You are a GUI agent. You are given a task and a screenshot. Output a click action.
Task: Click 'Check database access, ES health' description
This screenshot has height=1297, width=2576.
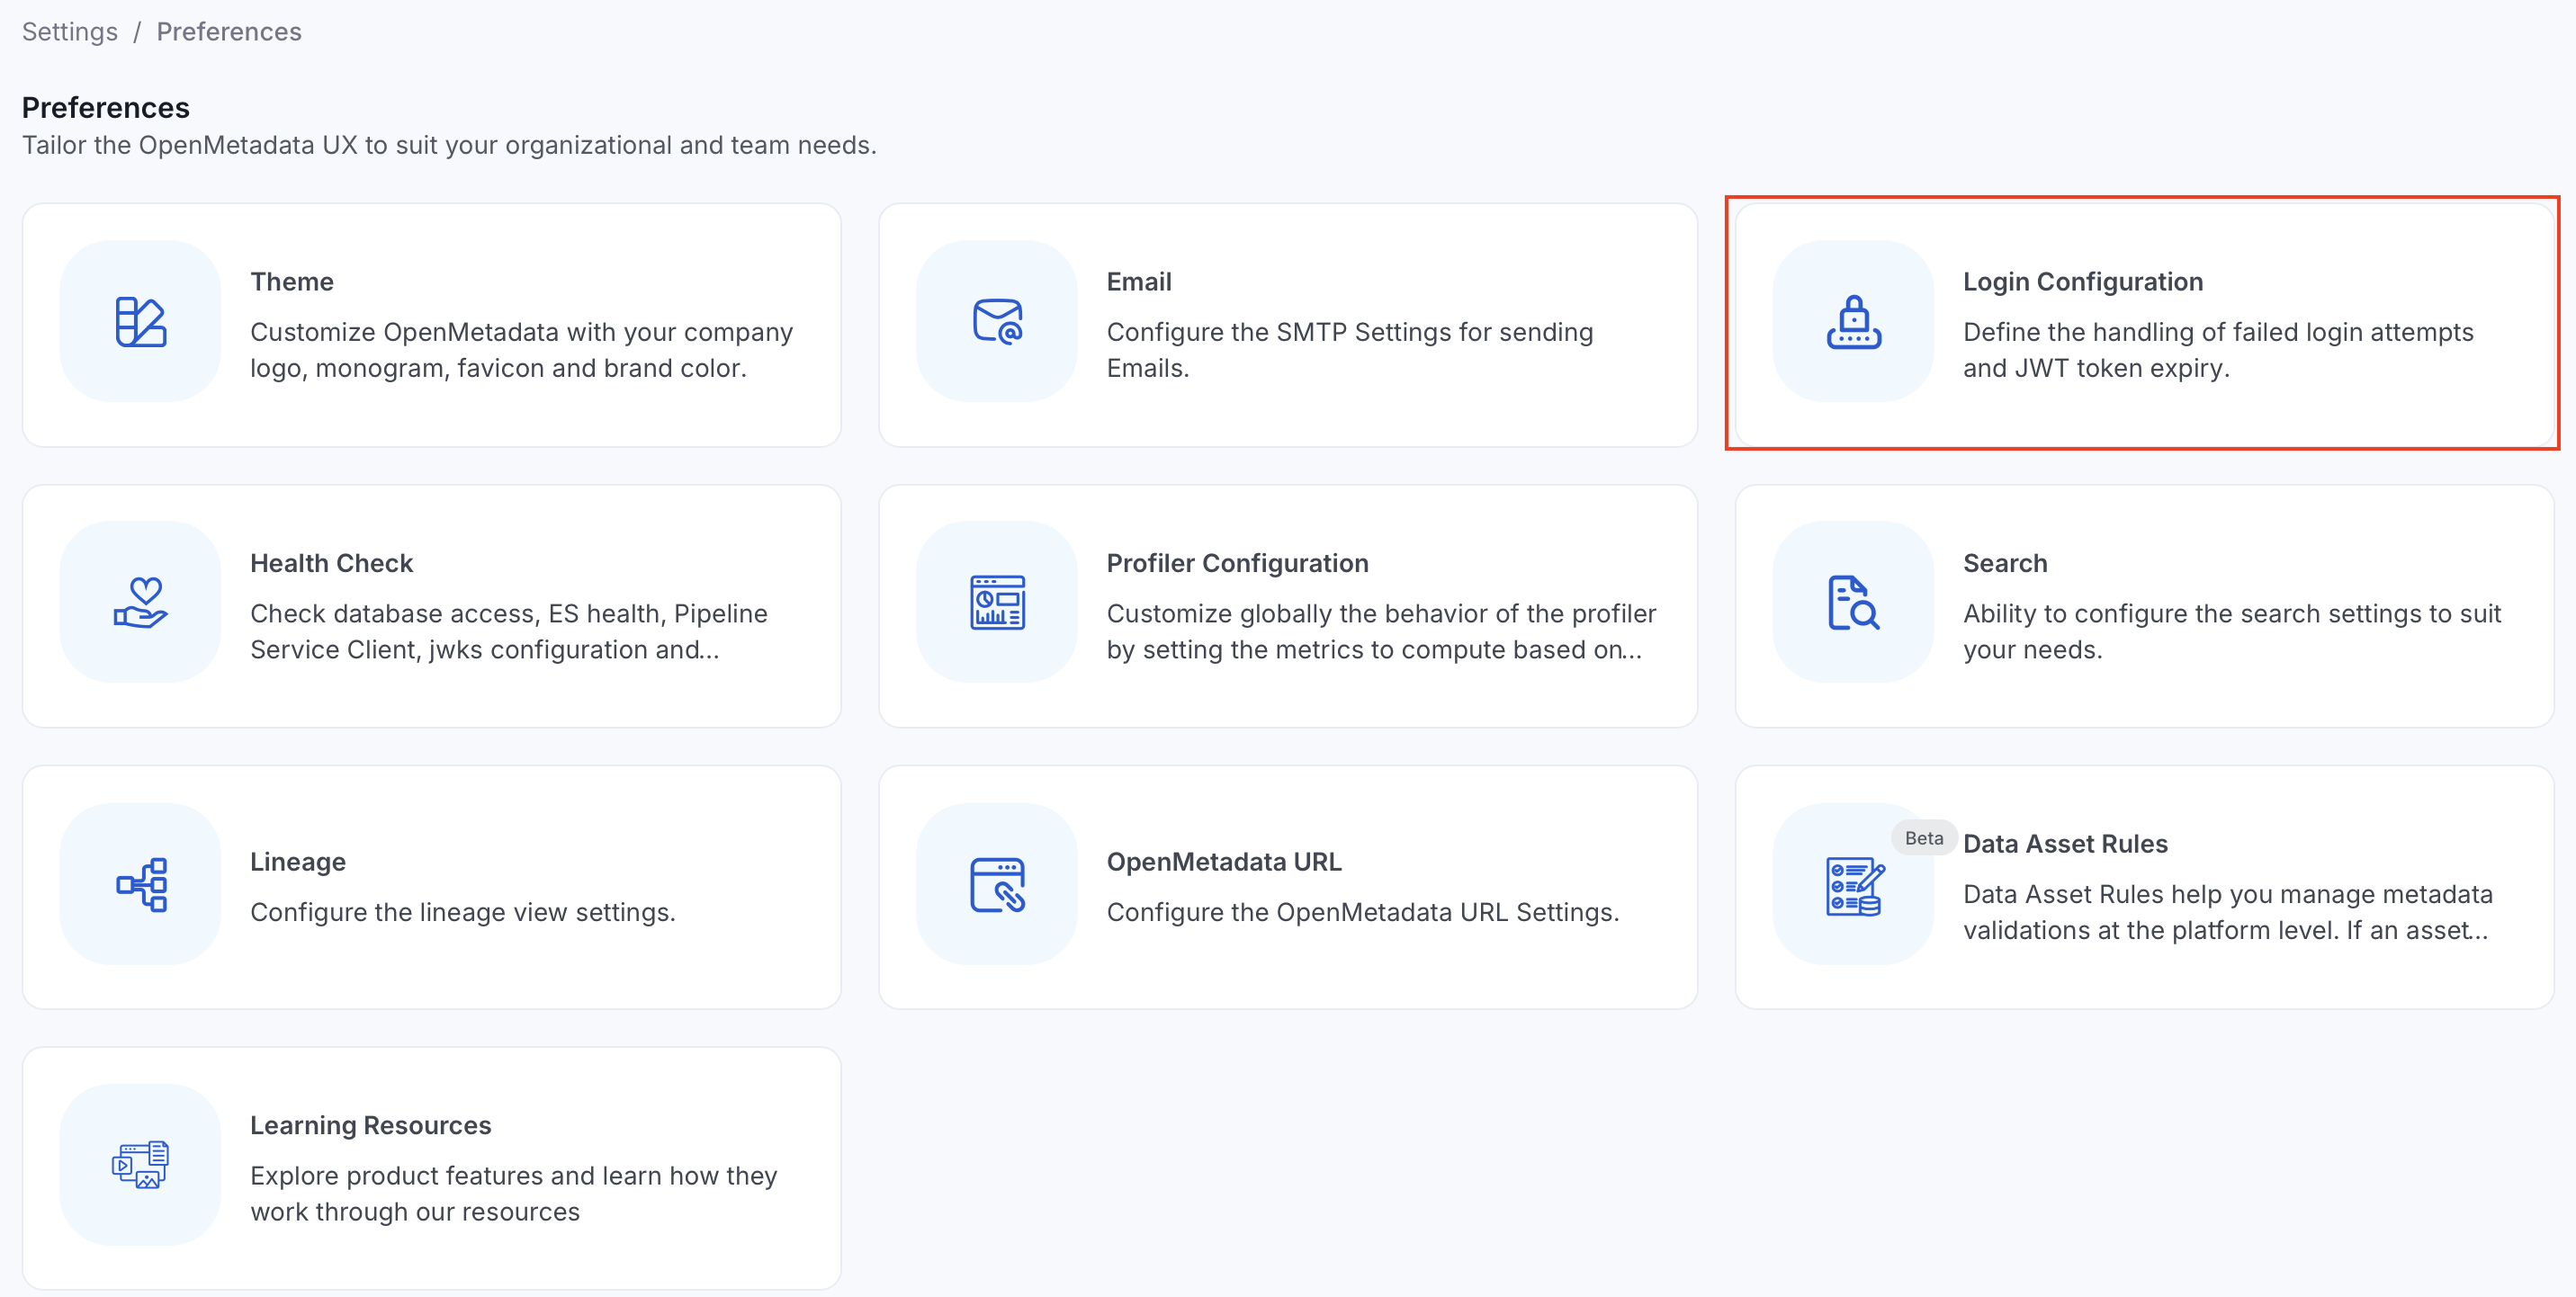[x=508, y=632]
